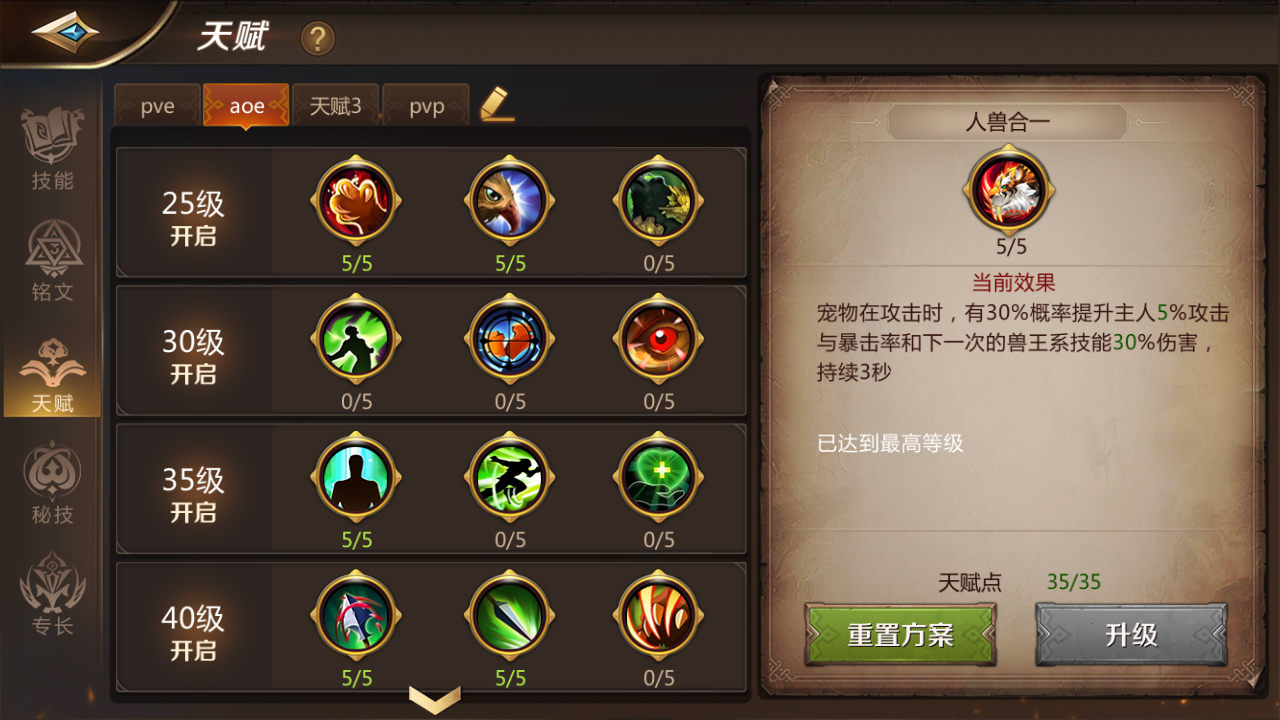Screen dimensions: 1280x720
Task: Select the green cross healing talent icon
Action: pos(659,476)
